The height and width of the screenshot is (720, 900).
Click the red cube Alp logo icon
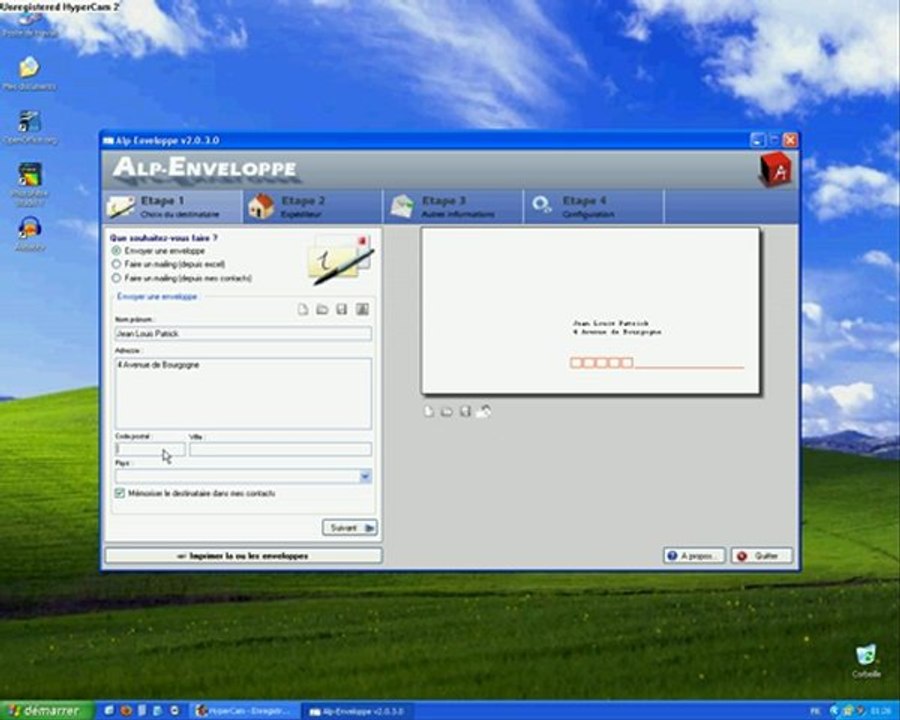pos(775,170)
